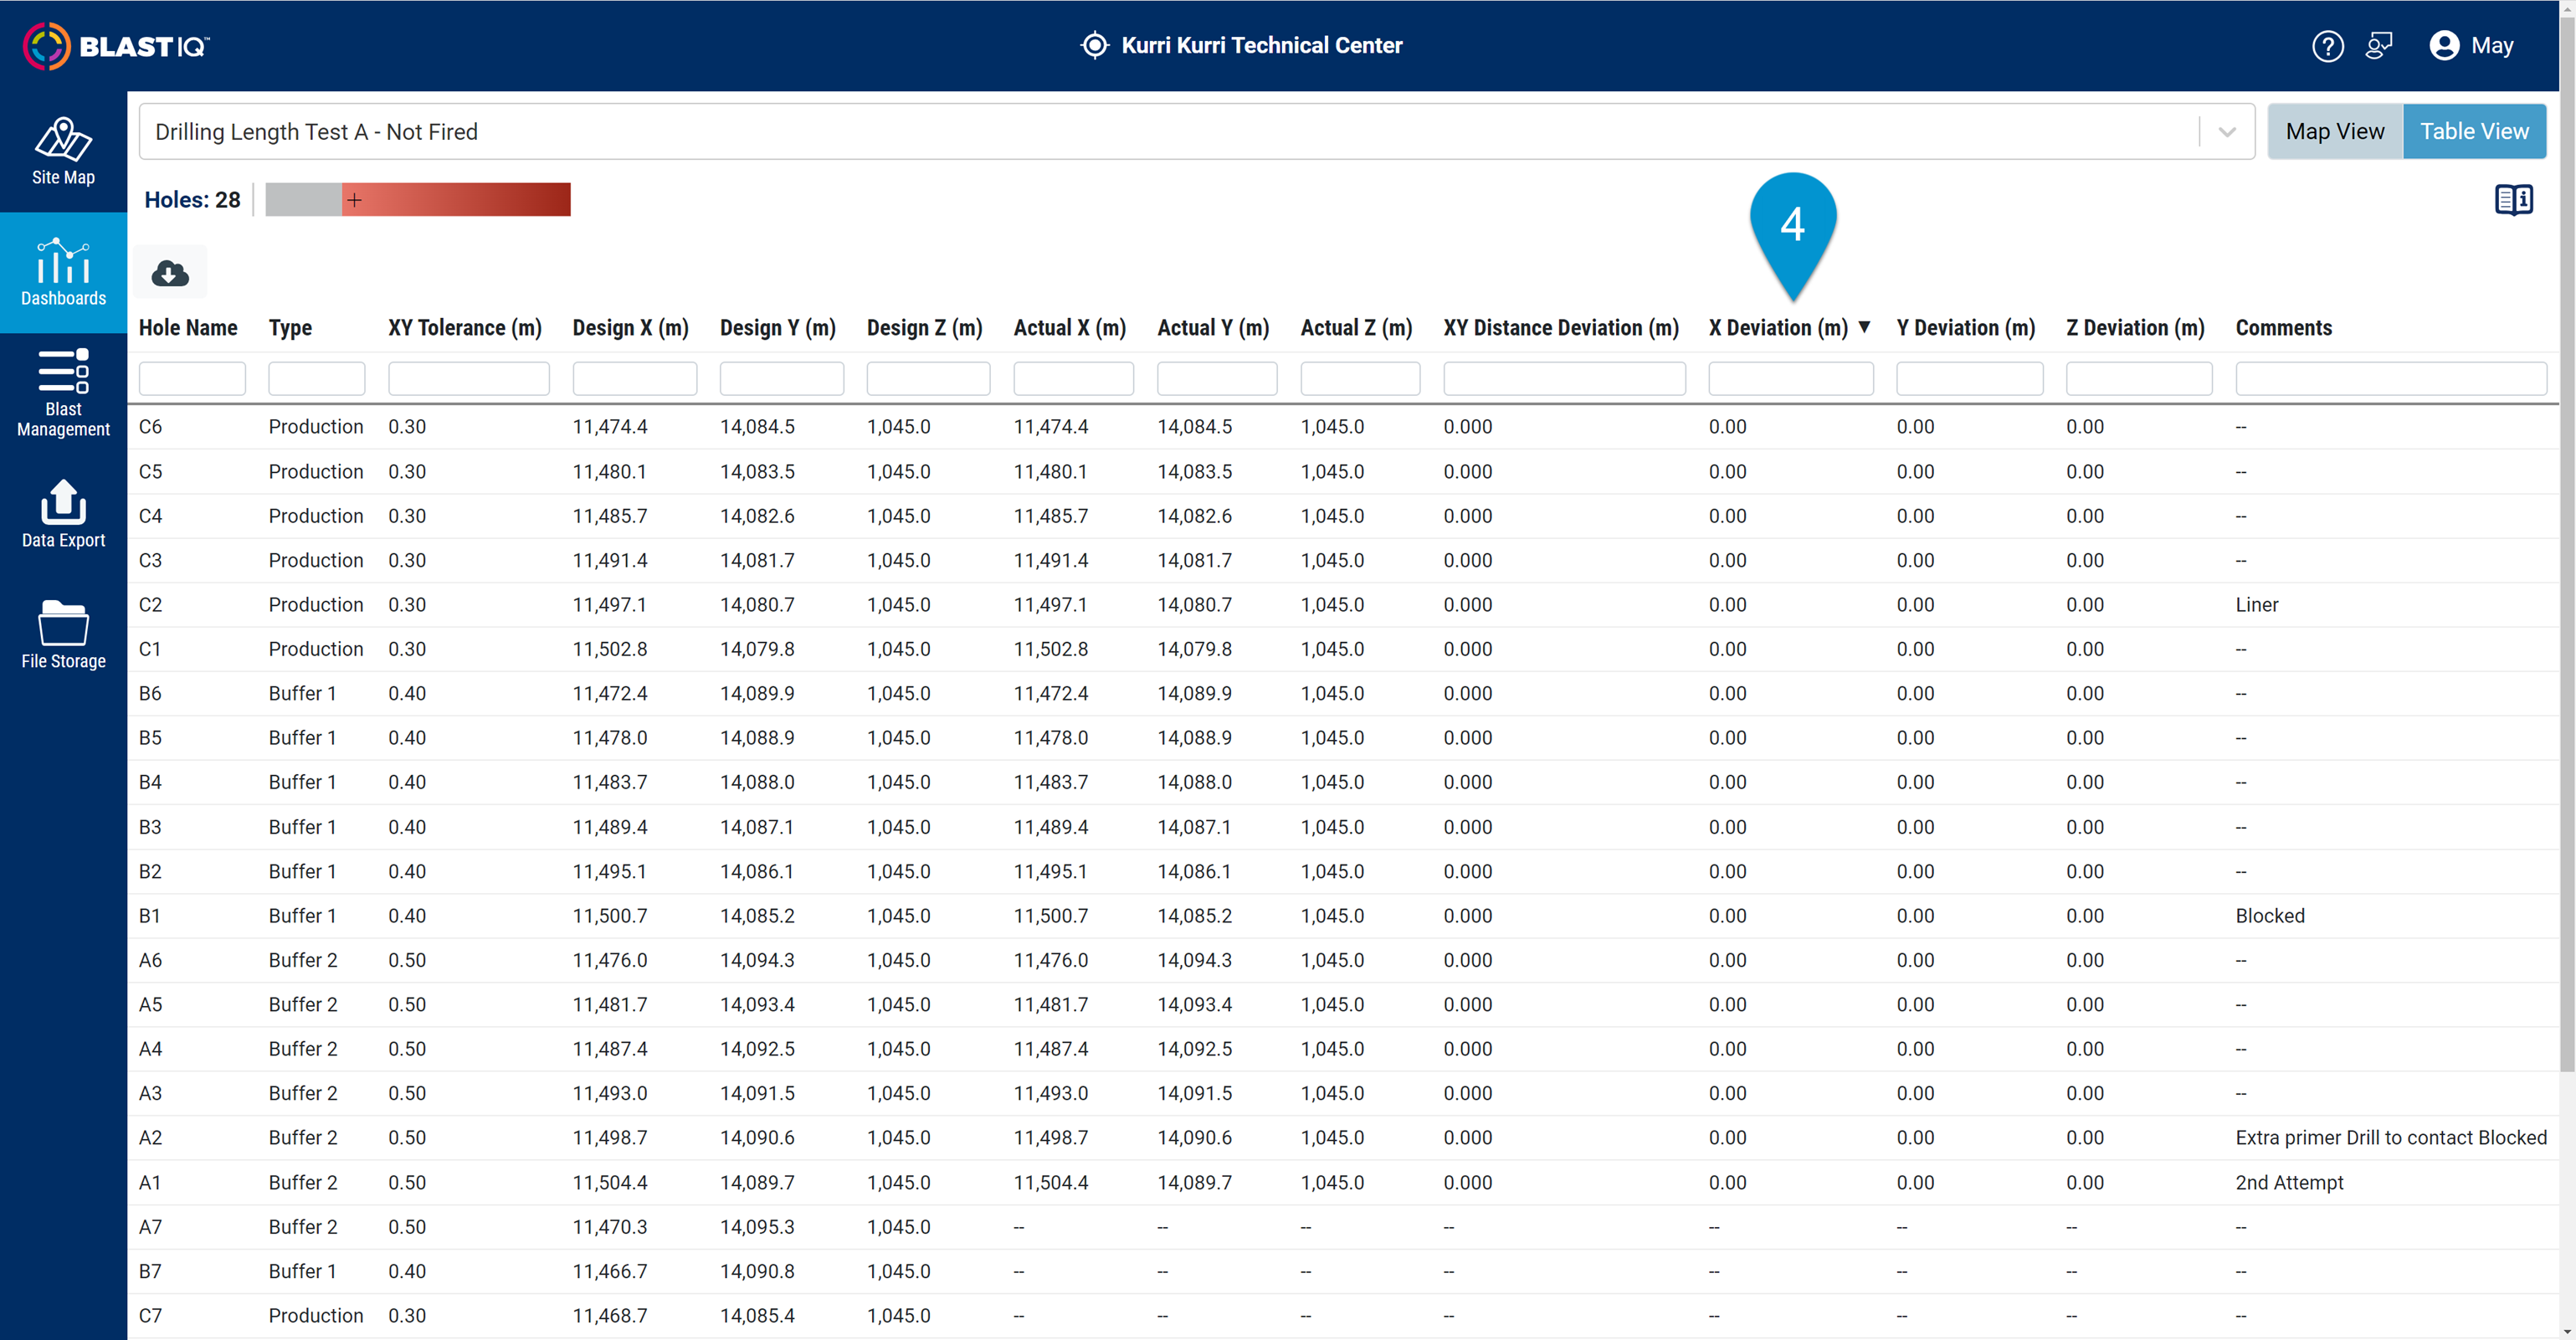Switch to Table View
The height and width of the screenshot is (1340, 2576).
click(2474, 131)
